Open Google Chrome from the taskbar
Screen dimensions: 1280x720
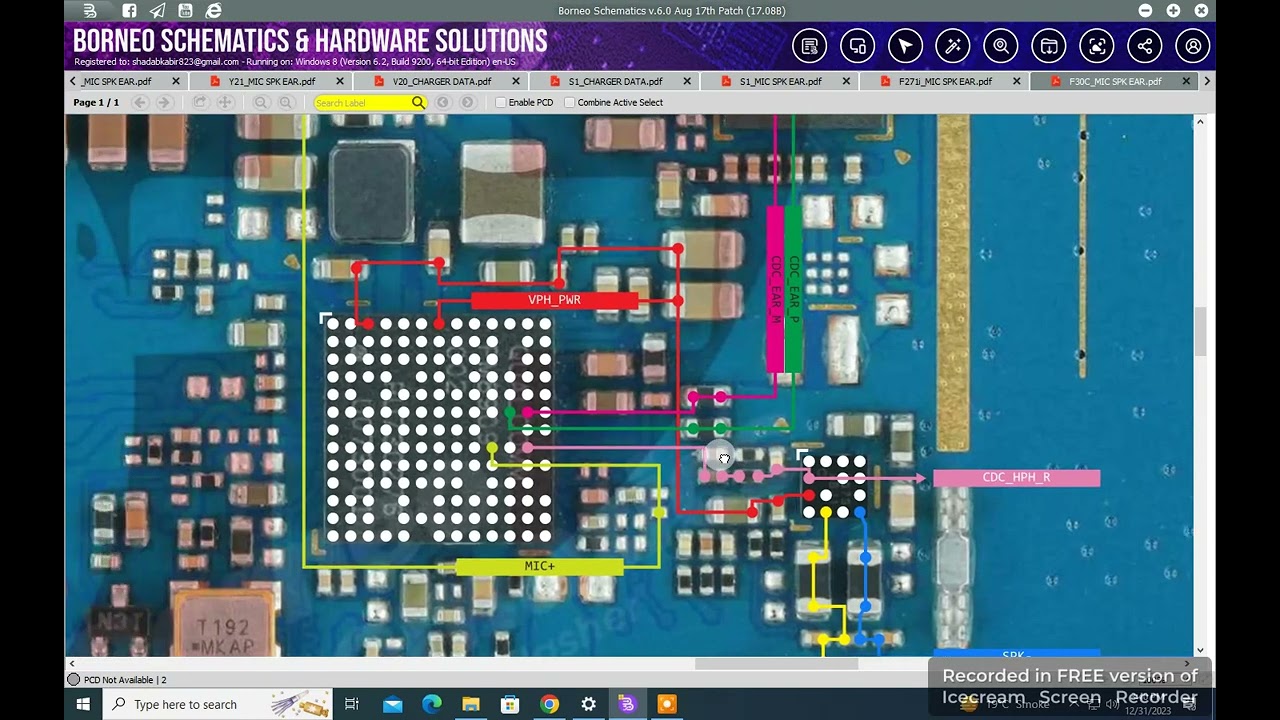549,705
